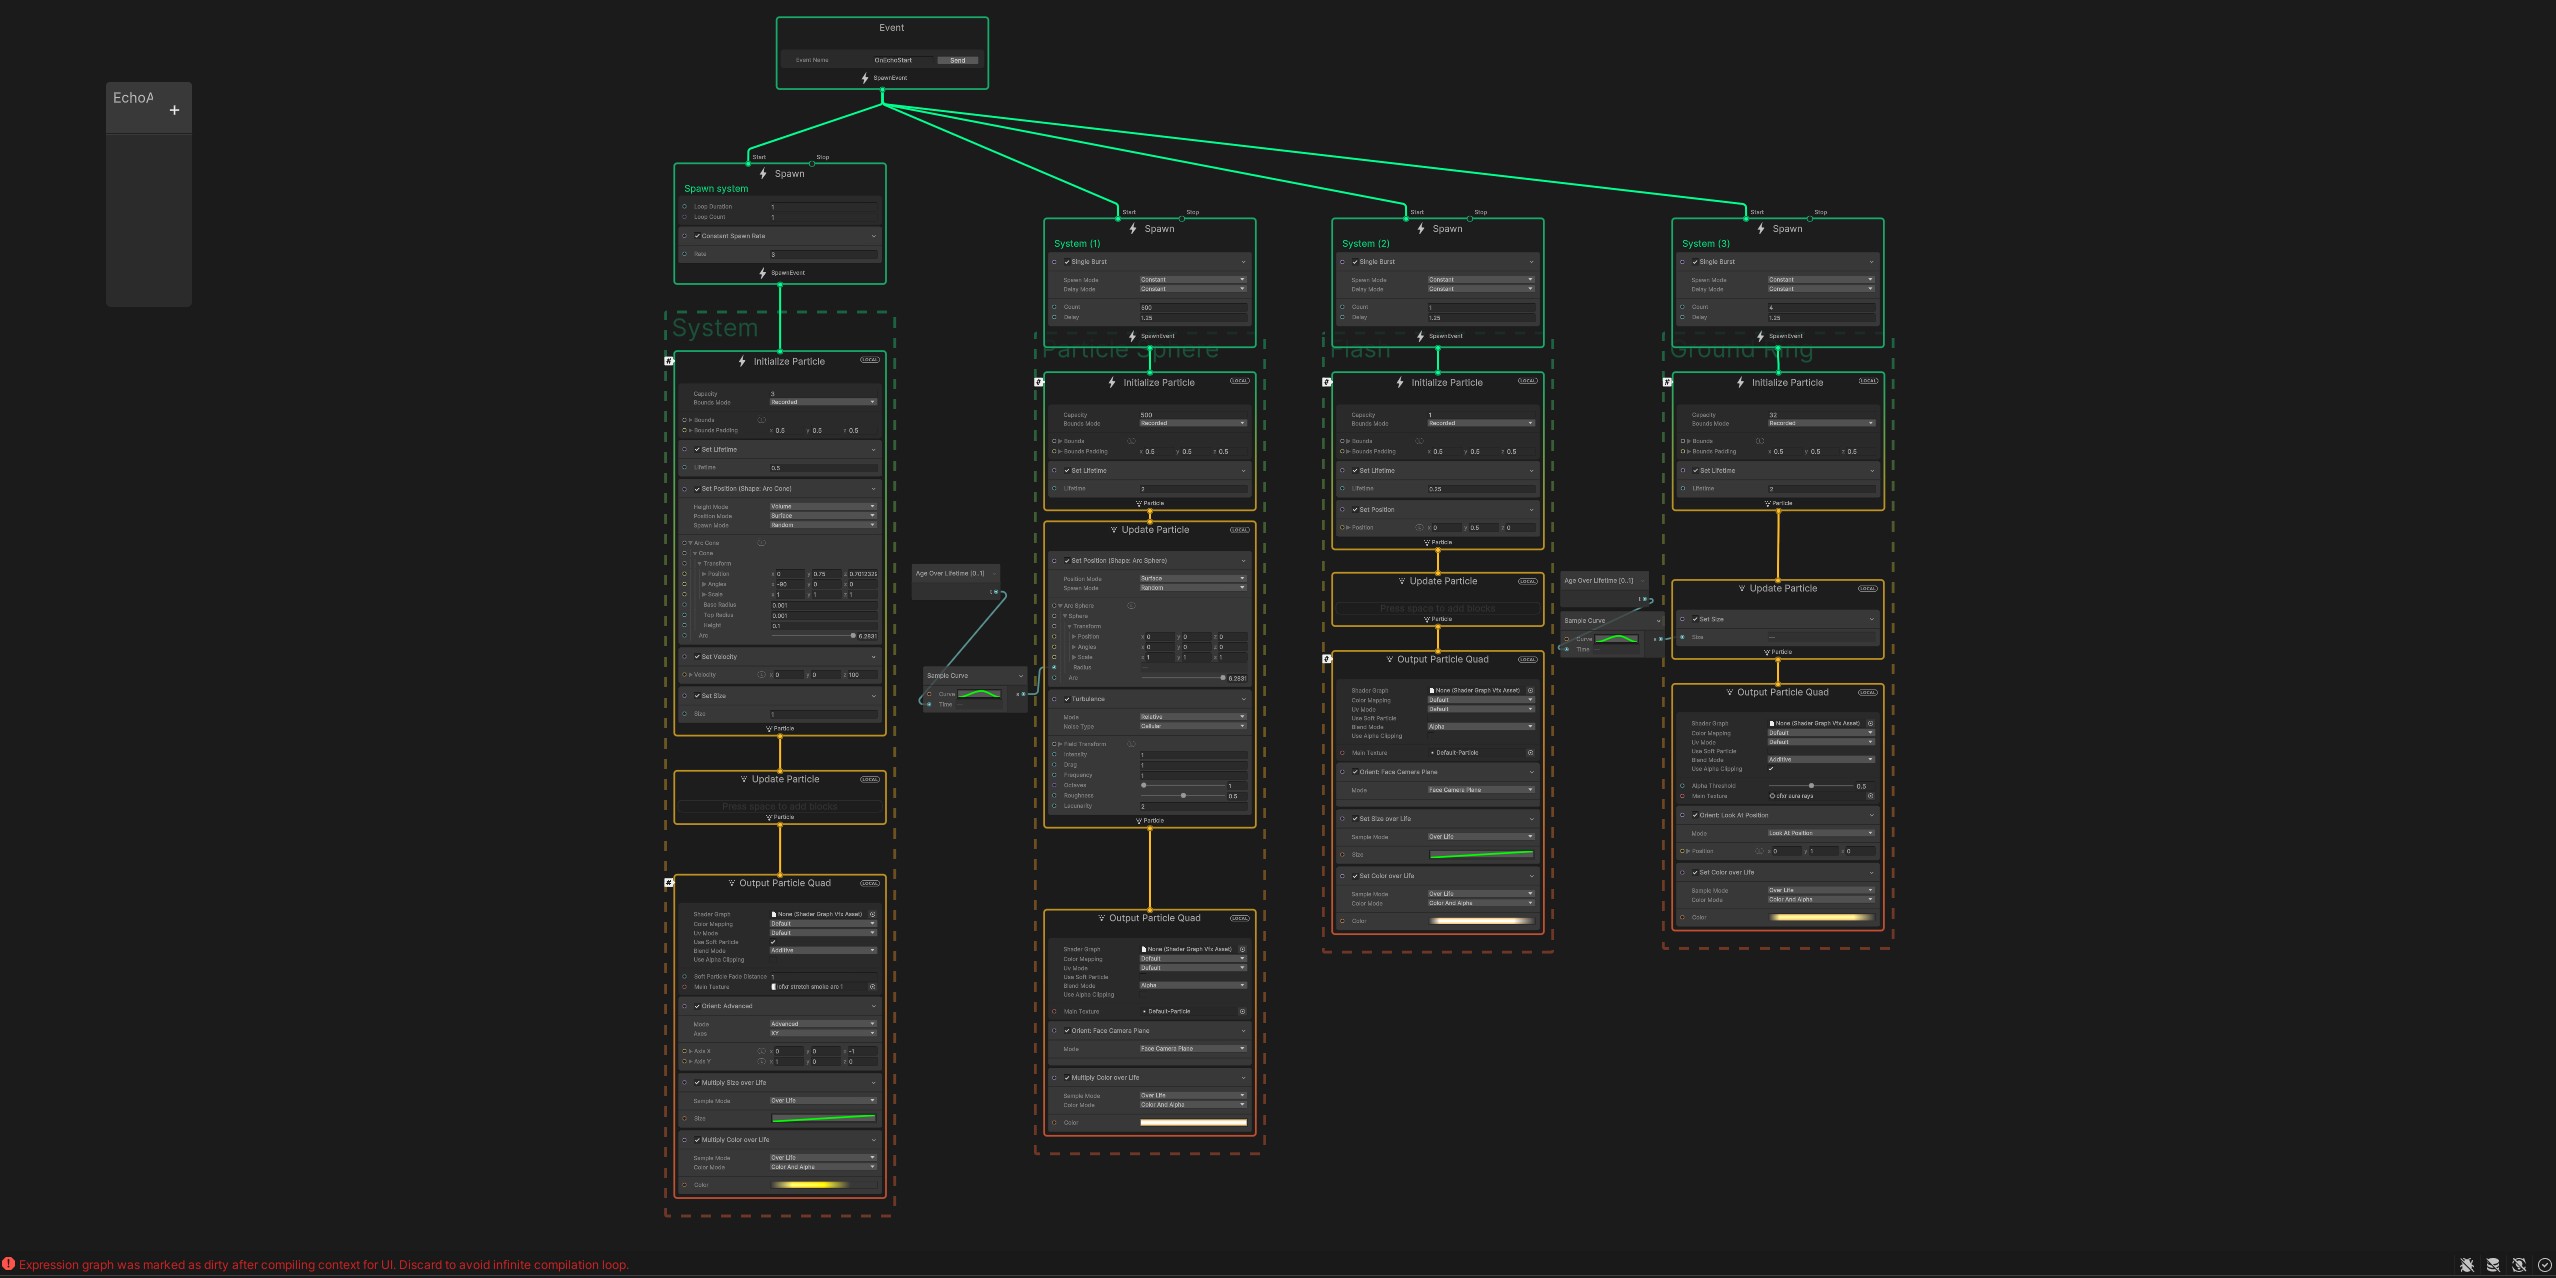Click the Lifetime input field in Flash system
Screen dimensions: 2556x1278
point(1481,489)
